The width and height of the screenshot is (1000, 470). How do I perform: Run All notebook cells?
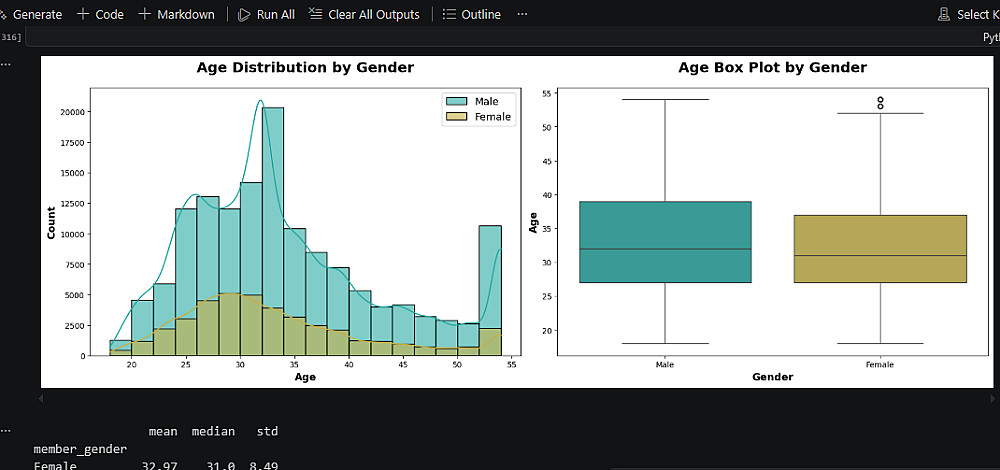(266, 14)
